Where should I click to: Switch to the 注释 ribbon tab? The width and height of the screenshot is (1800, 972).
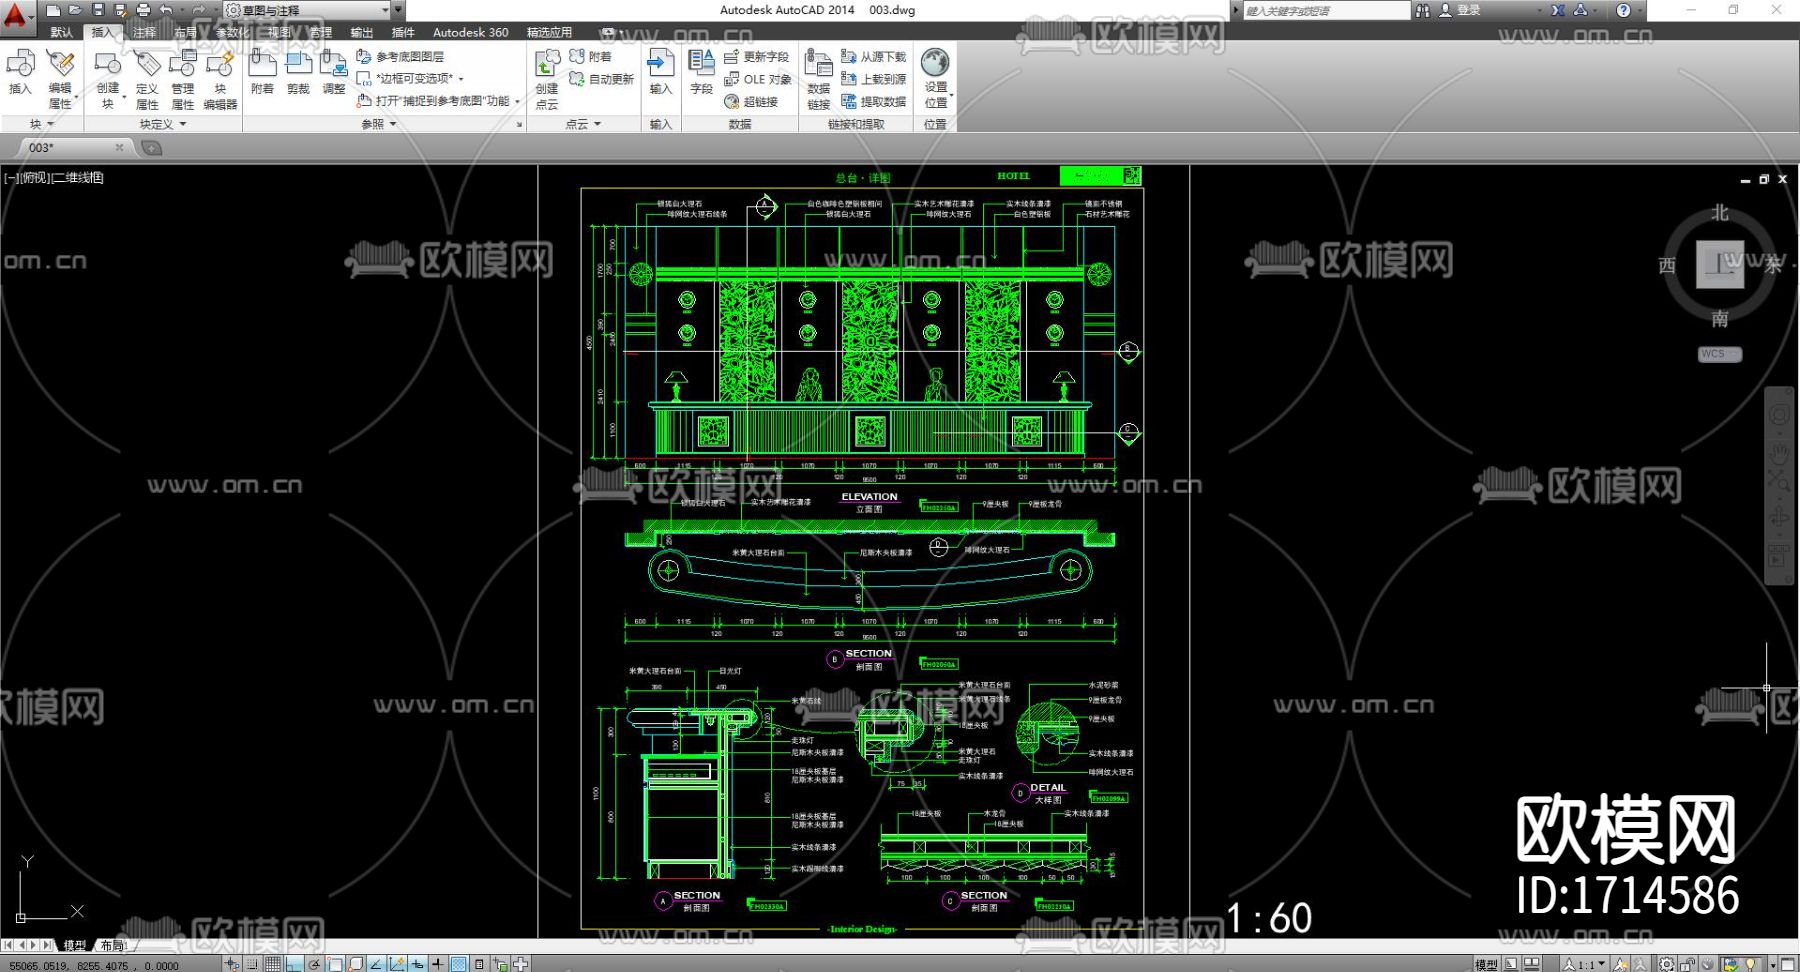coord(145,32)
